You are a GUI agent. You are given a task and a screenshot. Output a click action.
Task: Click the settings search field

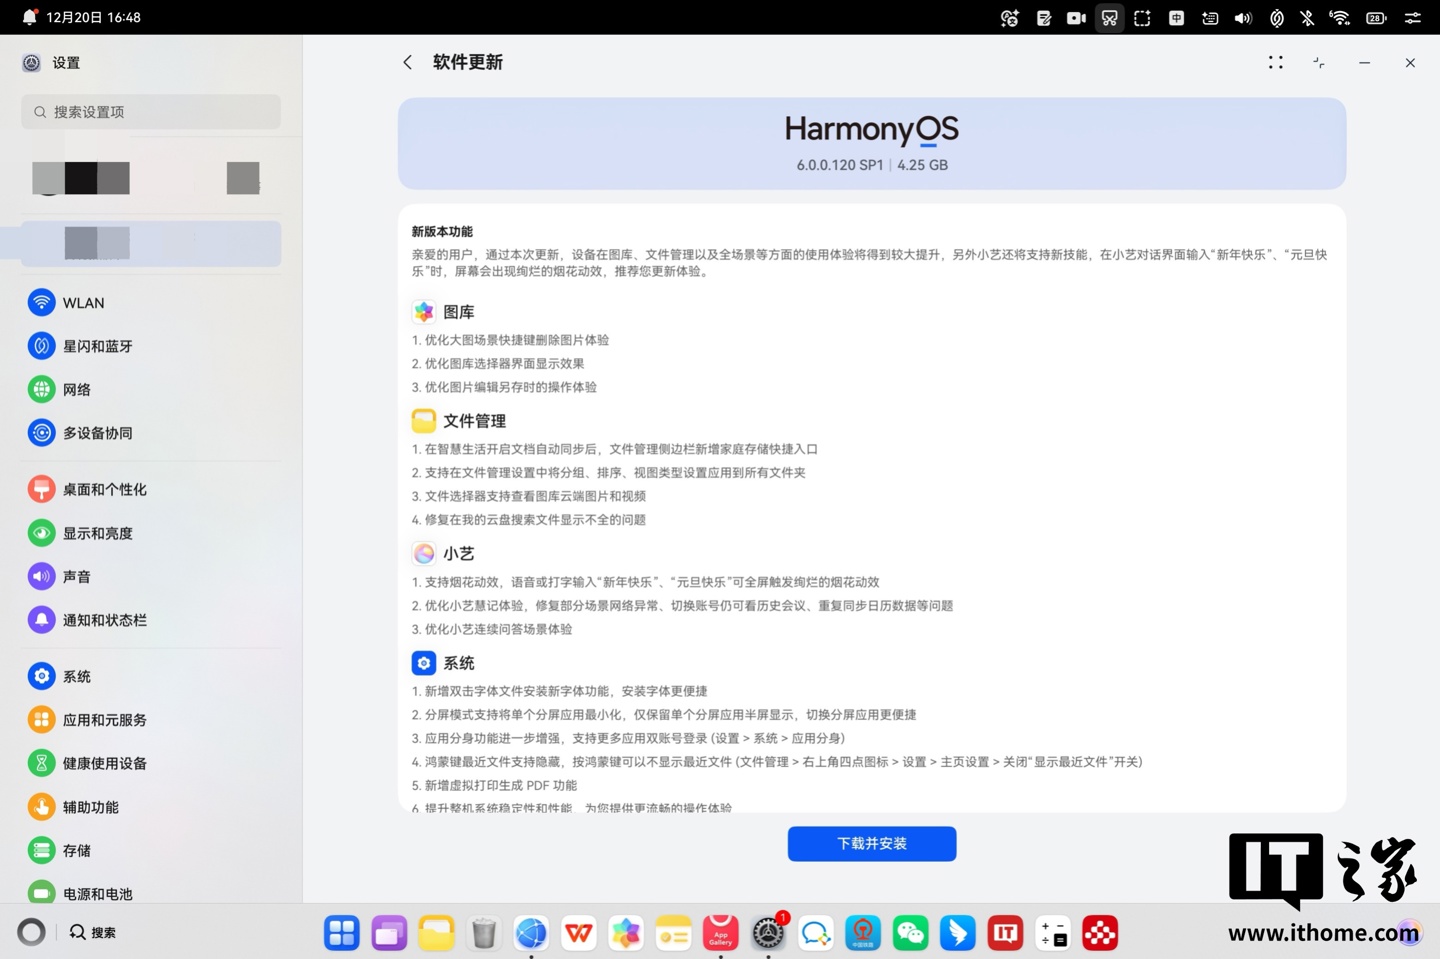click(150, 112)
